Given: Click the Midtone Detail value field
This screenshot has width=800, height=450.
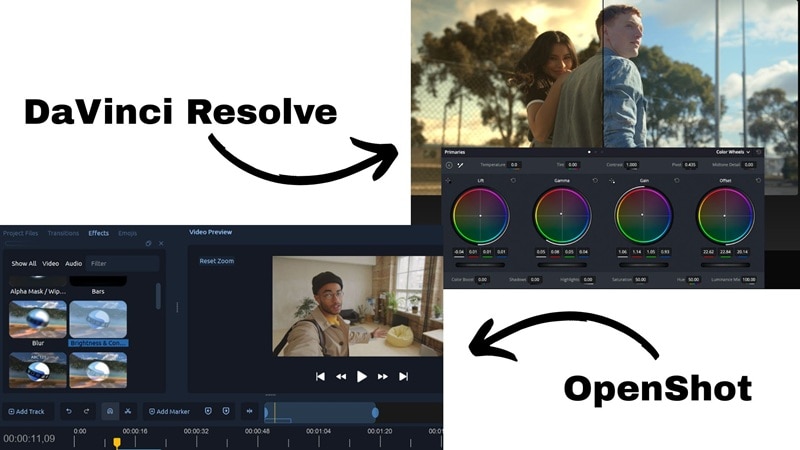Looking at the screenshot, I should [749, 165].
